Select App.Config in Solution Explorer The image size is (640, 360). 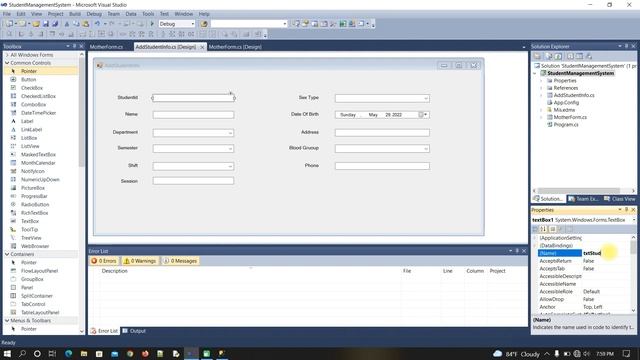click(x=566, y=102)
